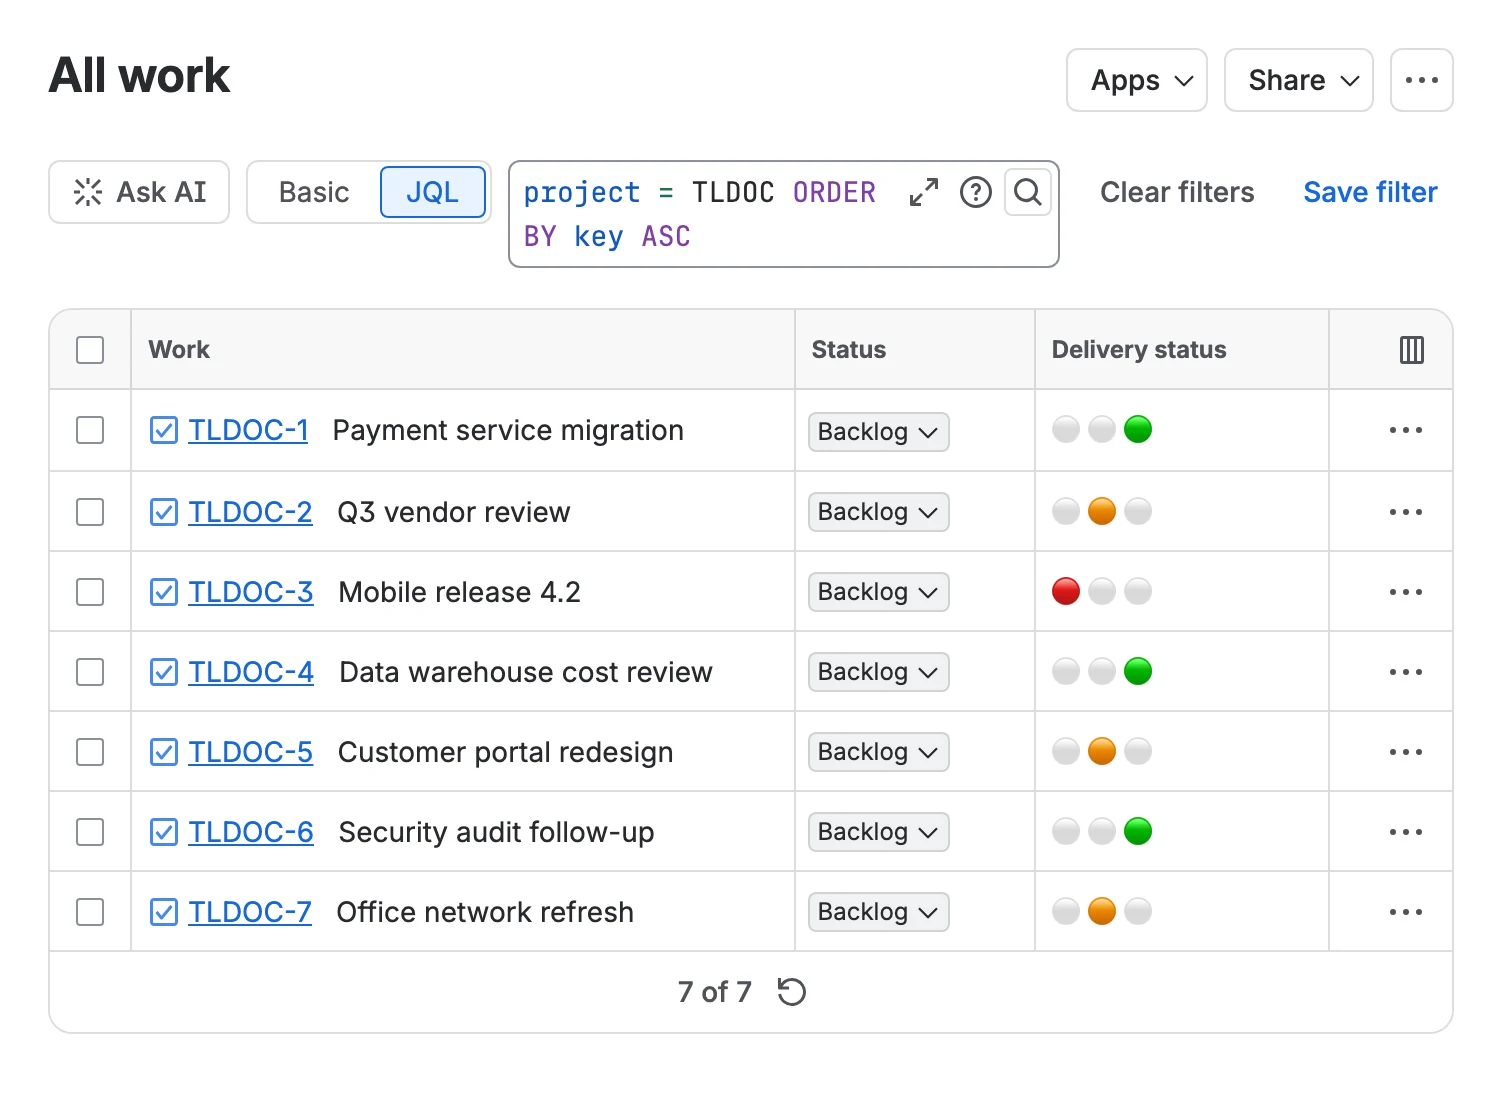Click the search magnifier icon
The height and width of the screenshot is (1120, 1502).
1028,192
